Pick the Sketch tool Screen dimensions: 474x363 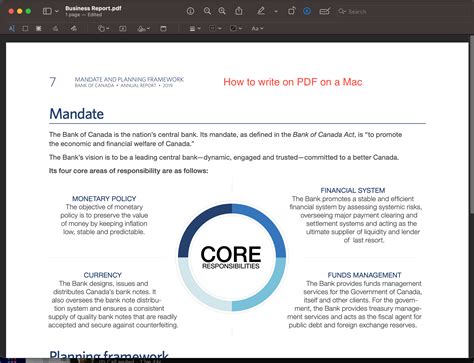click(55, 29)
